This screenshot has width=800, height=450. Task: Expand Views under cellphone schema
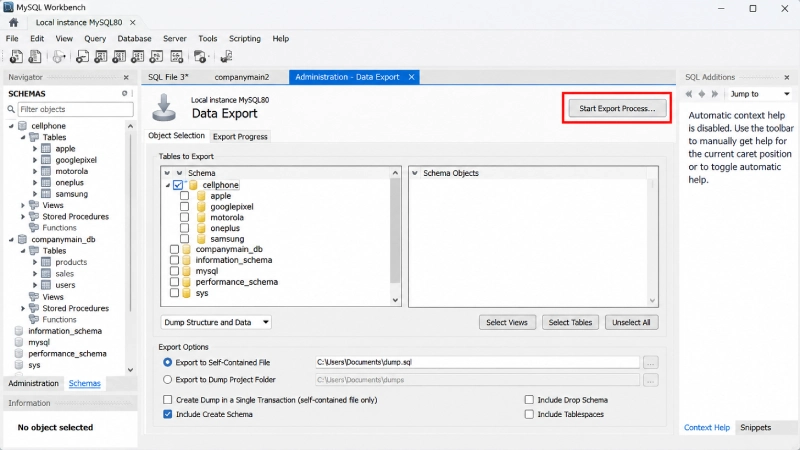pyautogui.click(x=23, y=205)
